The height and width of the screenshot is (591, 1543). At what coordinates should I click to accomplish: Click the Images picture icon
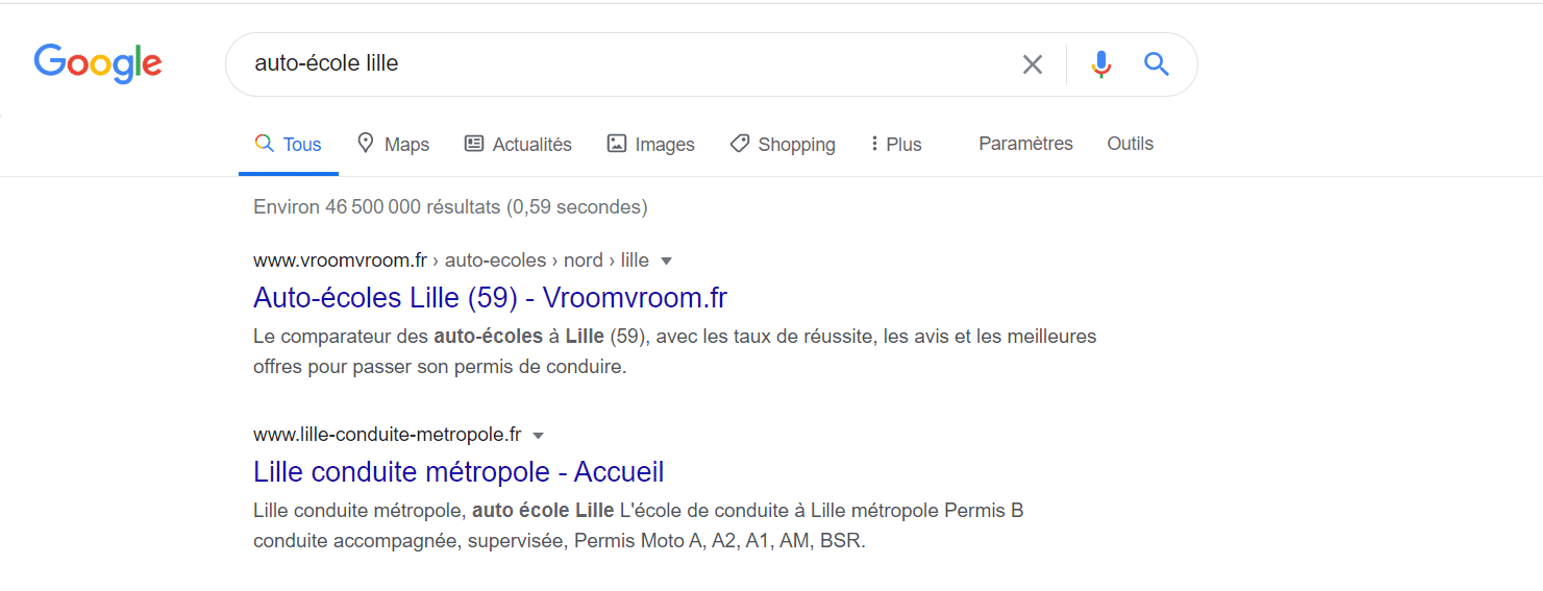617,143
